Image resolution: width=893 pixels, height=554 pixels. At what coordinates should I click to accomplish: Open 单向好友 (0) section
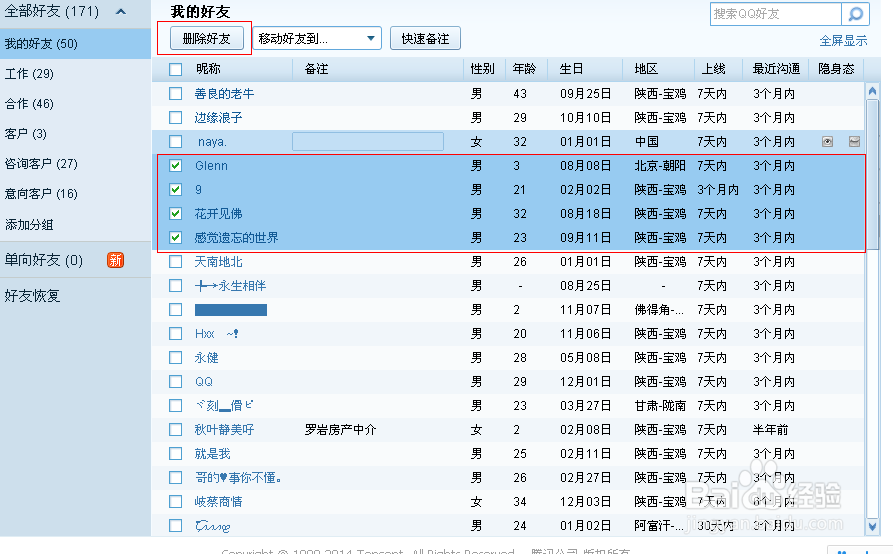click(44, 260)
